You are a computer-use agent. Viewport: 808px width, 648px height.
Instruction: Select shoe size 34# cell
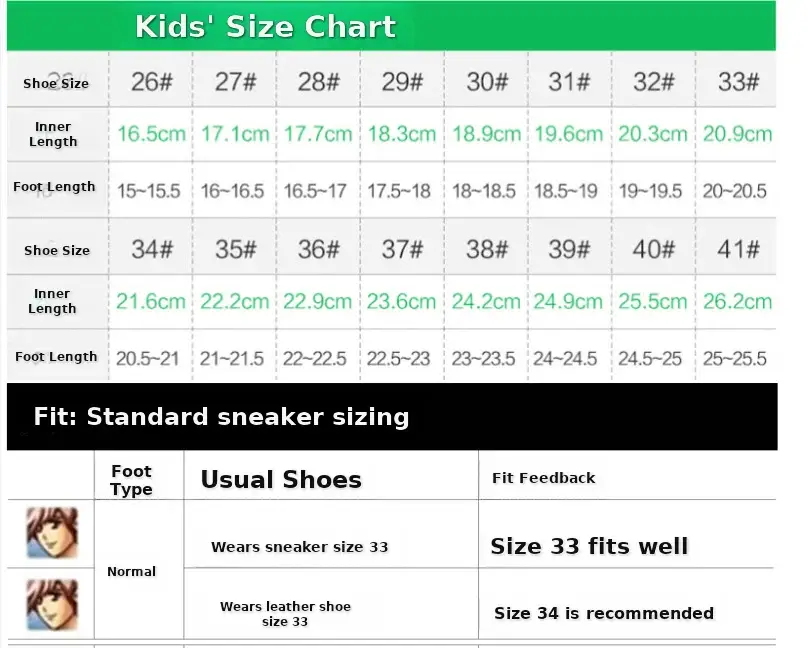point(152,249)
